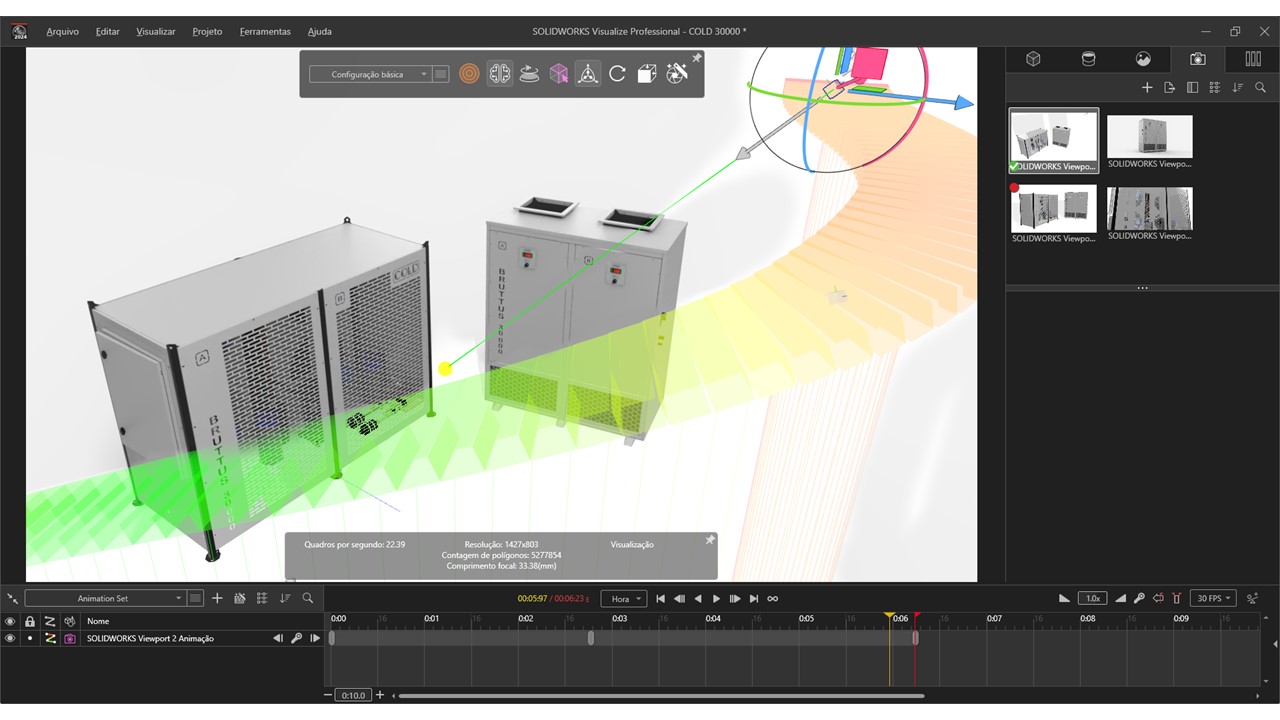Click the turntable icon in the viewport toolbar
The image size is (1280, 720).
(530, 74)
